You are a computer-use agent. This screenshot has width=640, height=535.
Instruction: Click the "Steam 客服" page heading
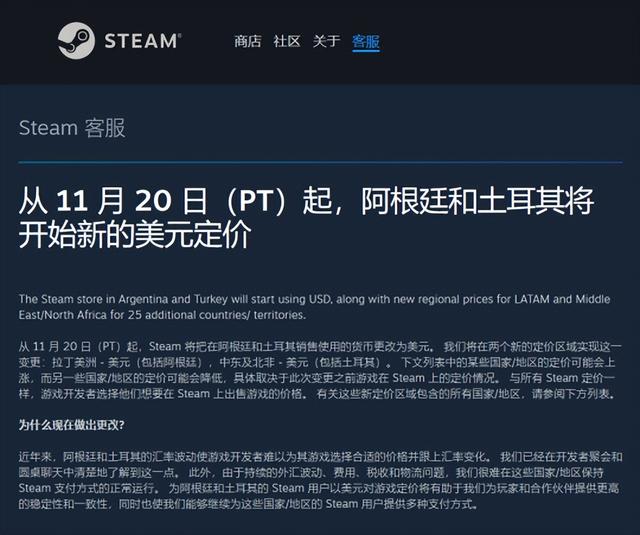72,128
